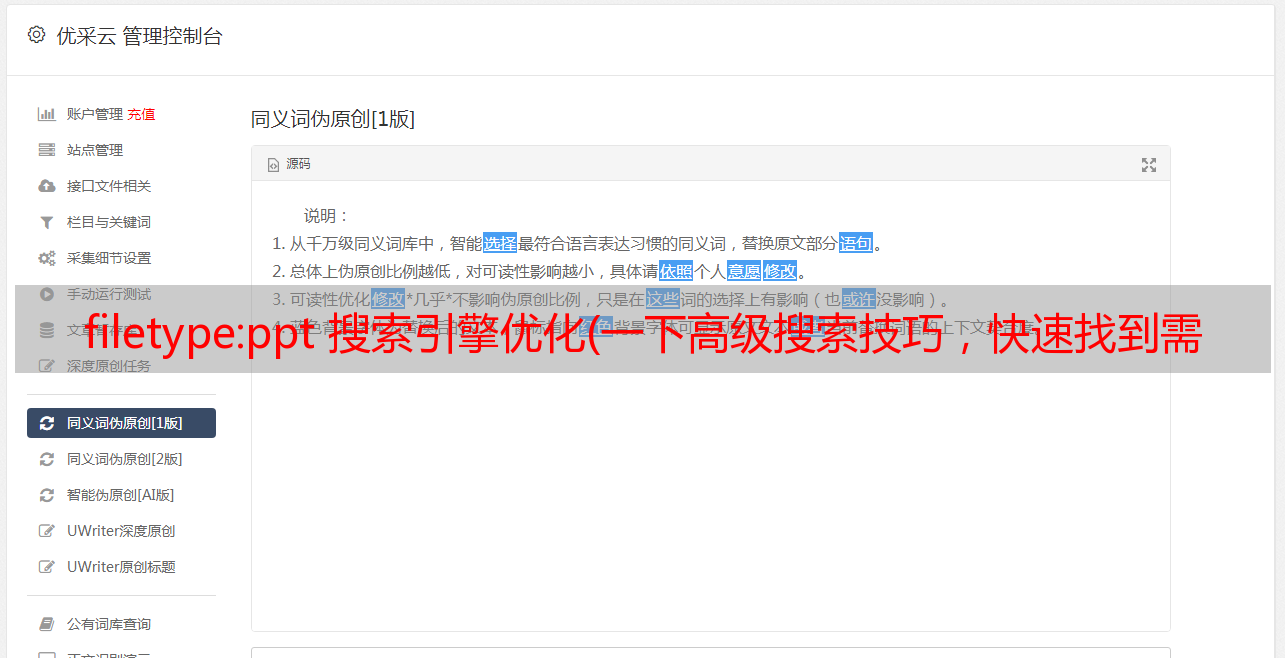1285x658 pixels.
Task: Click the 站点管理 server icon
Action: tap(46, 150)
